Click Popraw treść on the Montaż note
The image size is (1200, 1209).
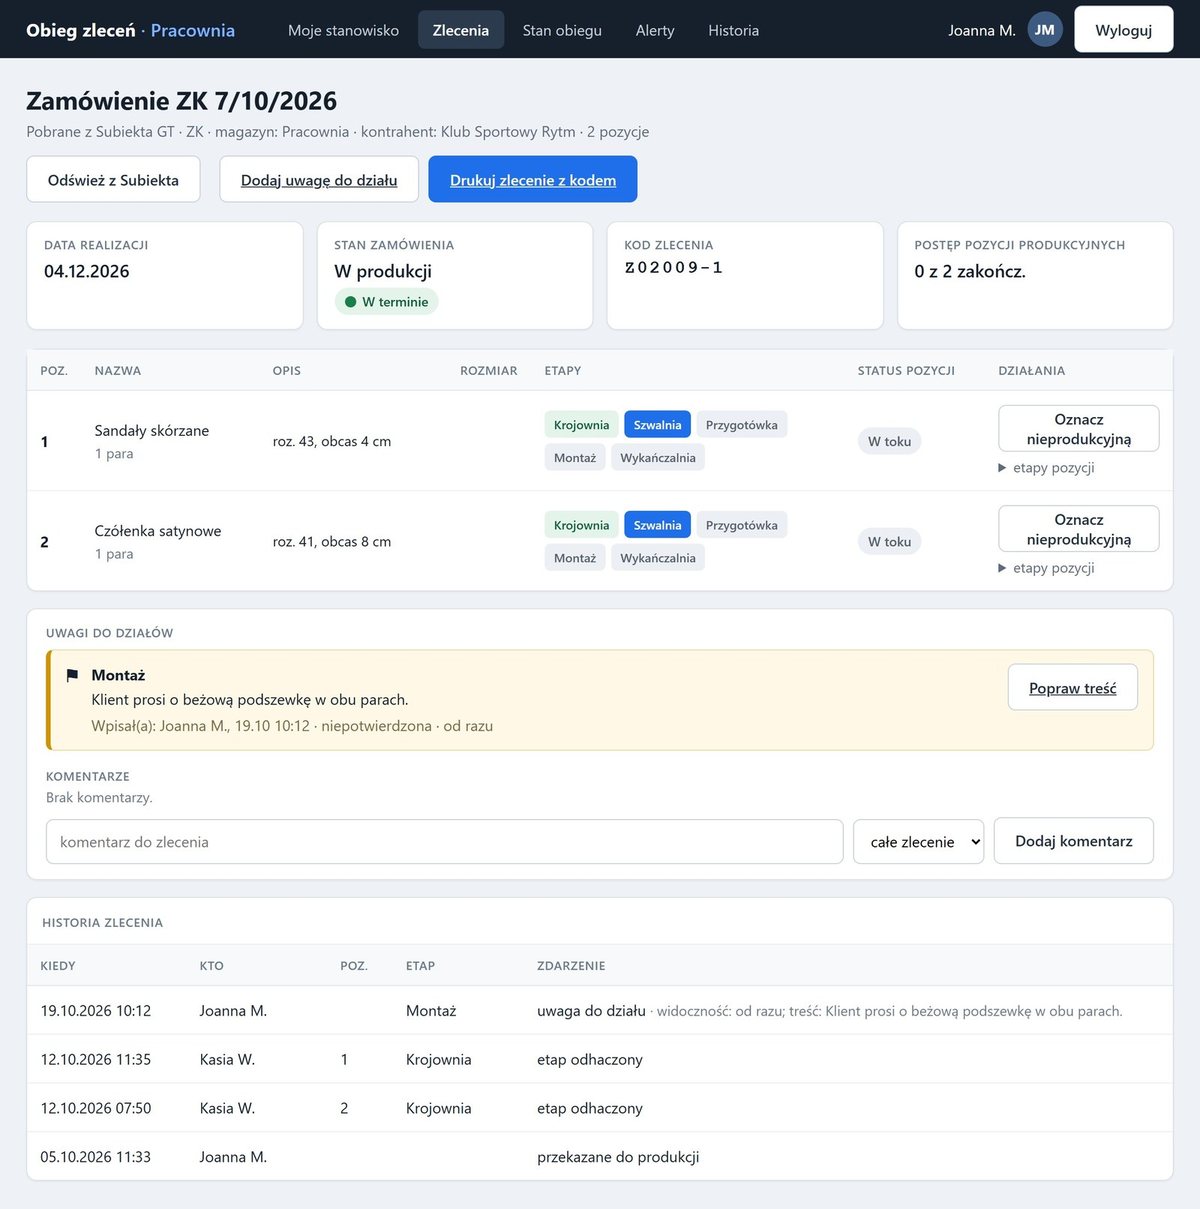(x=1073, y=688)
